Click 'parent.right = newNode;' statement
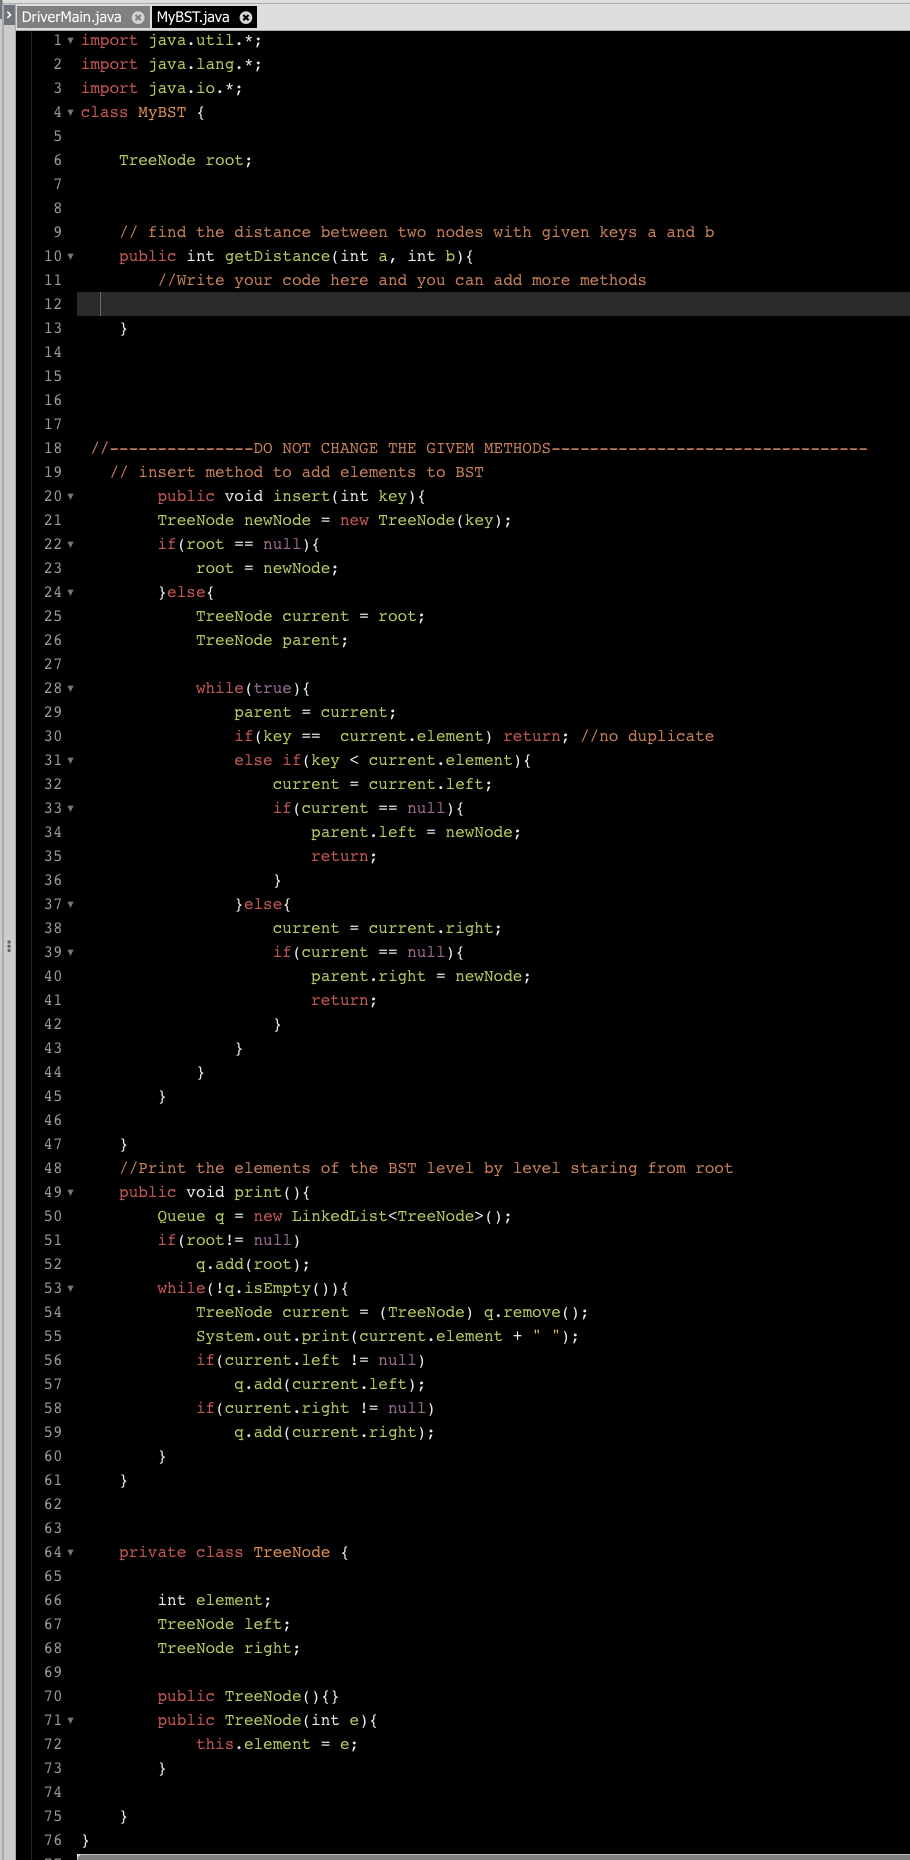 click(x=421, y=976)
